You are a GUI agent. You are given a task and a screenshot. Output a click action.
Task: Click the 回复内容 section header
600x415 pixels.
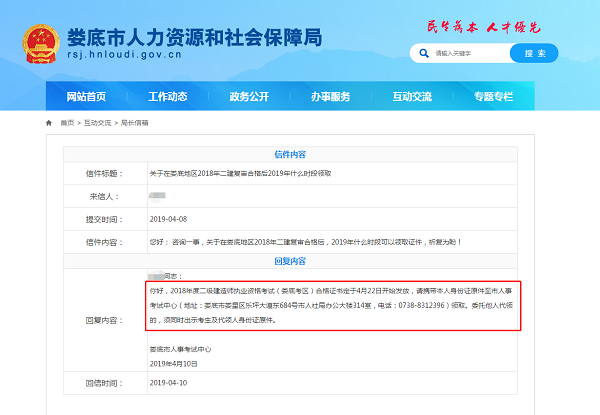pos(290,261)
